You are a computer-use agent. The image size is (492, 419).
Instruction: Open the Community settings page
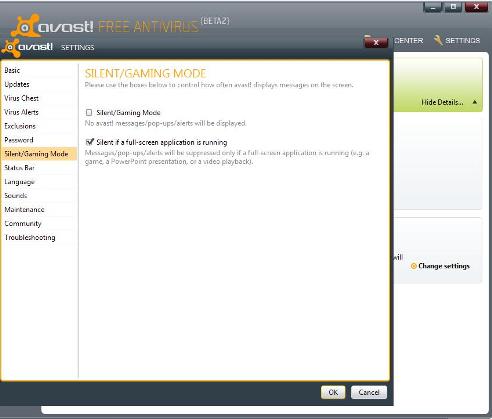point(39,224)
